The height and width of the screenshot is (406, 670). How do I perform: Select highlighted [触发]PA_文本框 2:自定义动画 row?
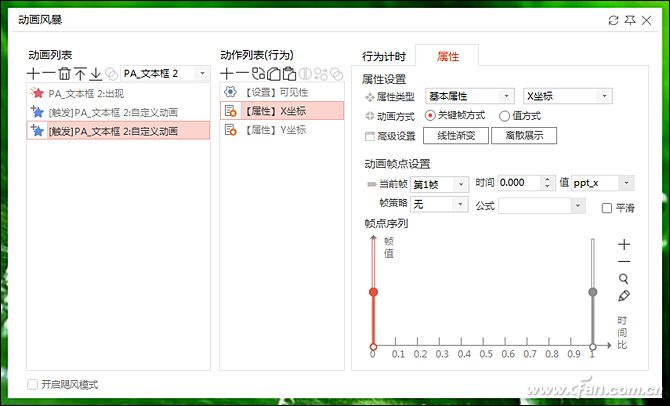point(118,131)
